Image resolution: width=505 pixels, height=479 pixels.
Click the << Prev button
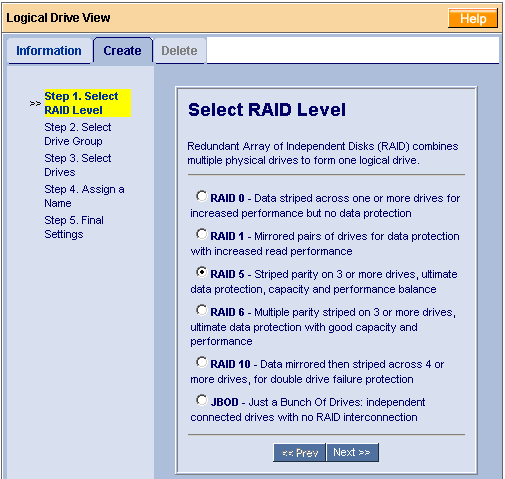coord(299,452)
